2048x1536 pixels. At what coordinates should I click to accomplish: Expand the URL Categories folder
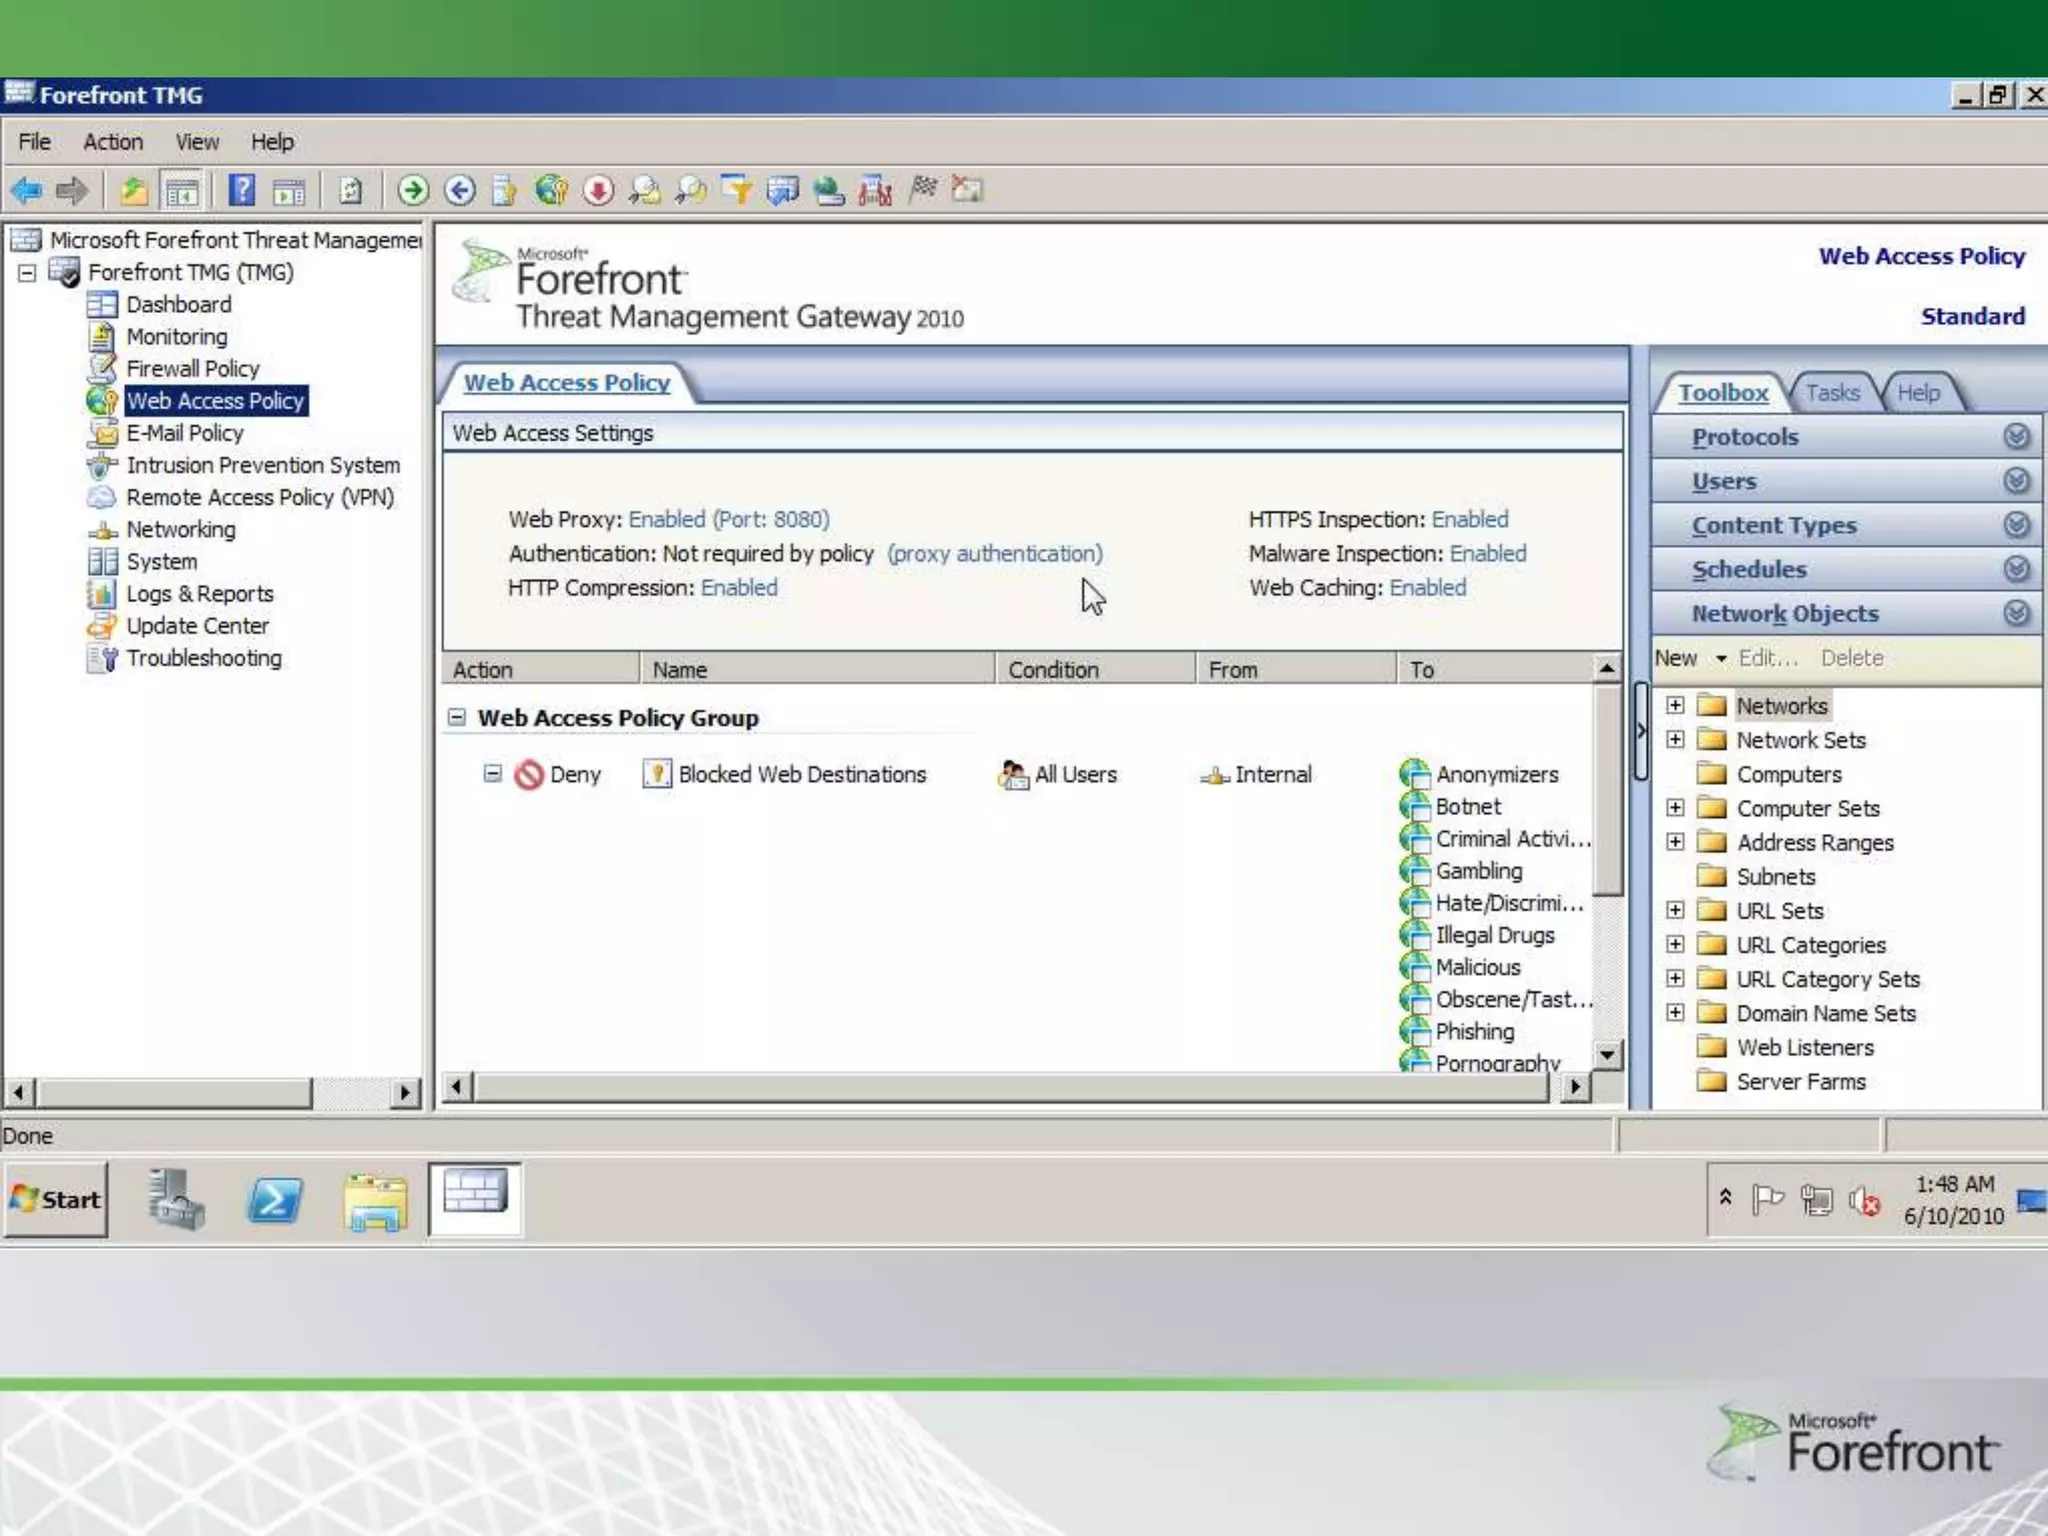[1675, 945]
